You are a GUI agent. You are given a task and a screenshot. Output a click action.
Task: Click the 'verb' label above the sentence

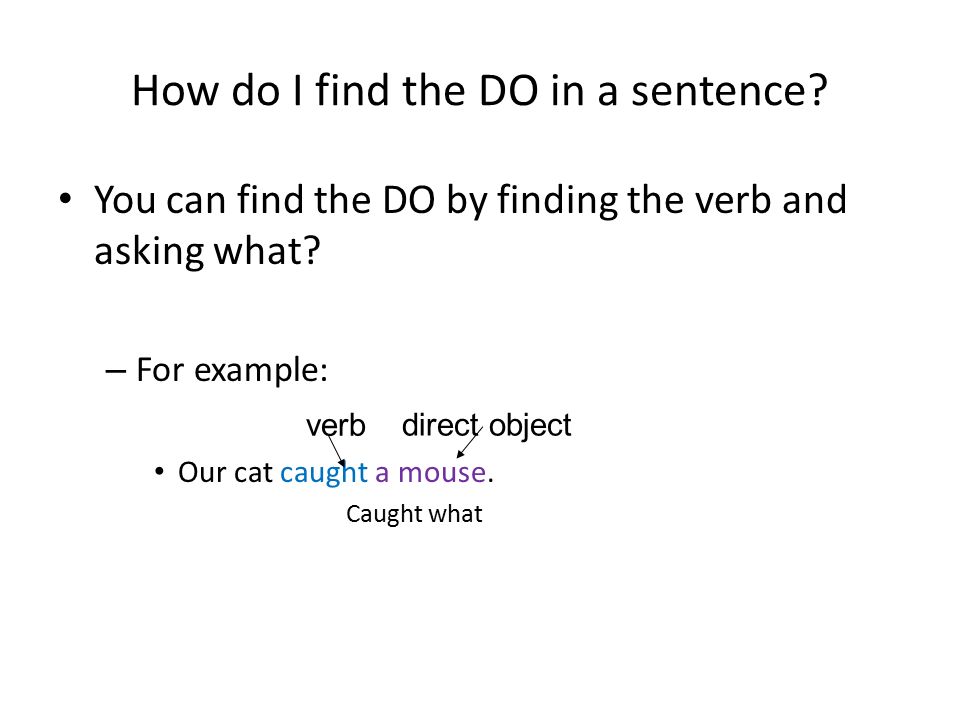coord(336,426)
